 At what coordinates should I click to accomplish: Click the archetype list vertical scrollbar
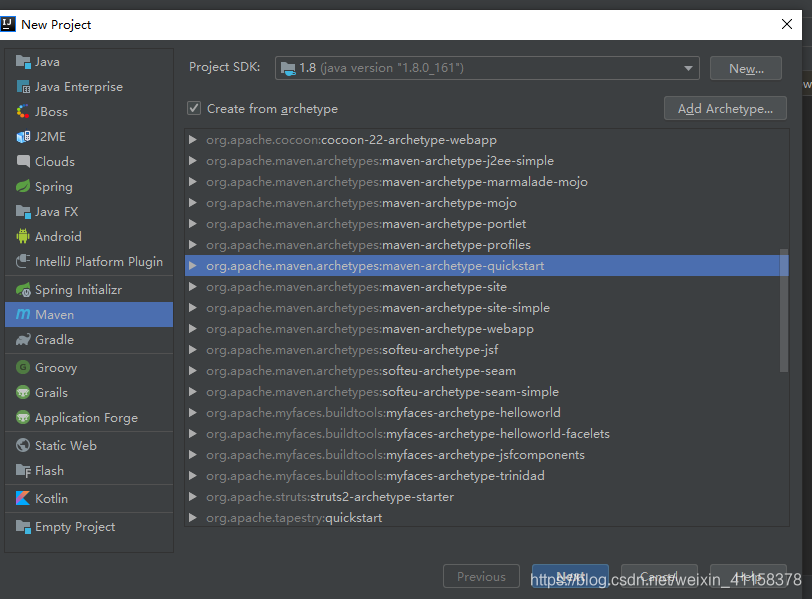[784, 311]
